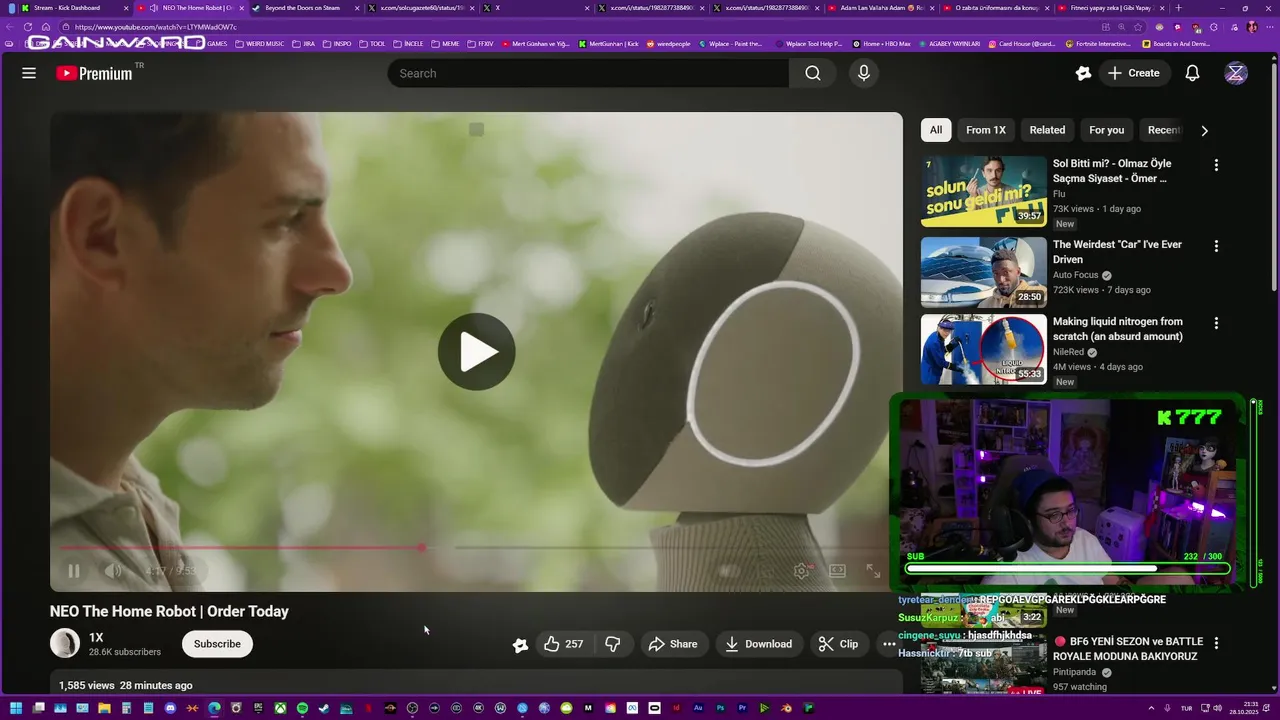
Task: Open the FFXIV bookmark folder
Action: point(481,44)
